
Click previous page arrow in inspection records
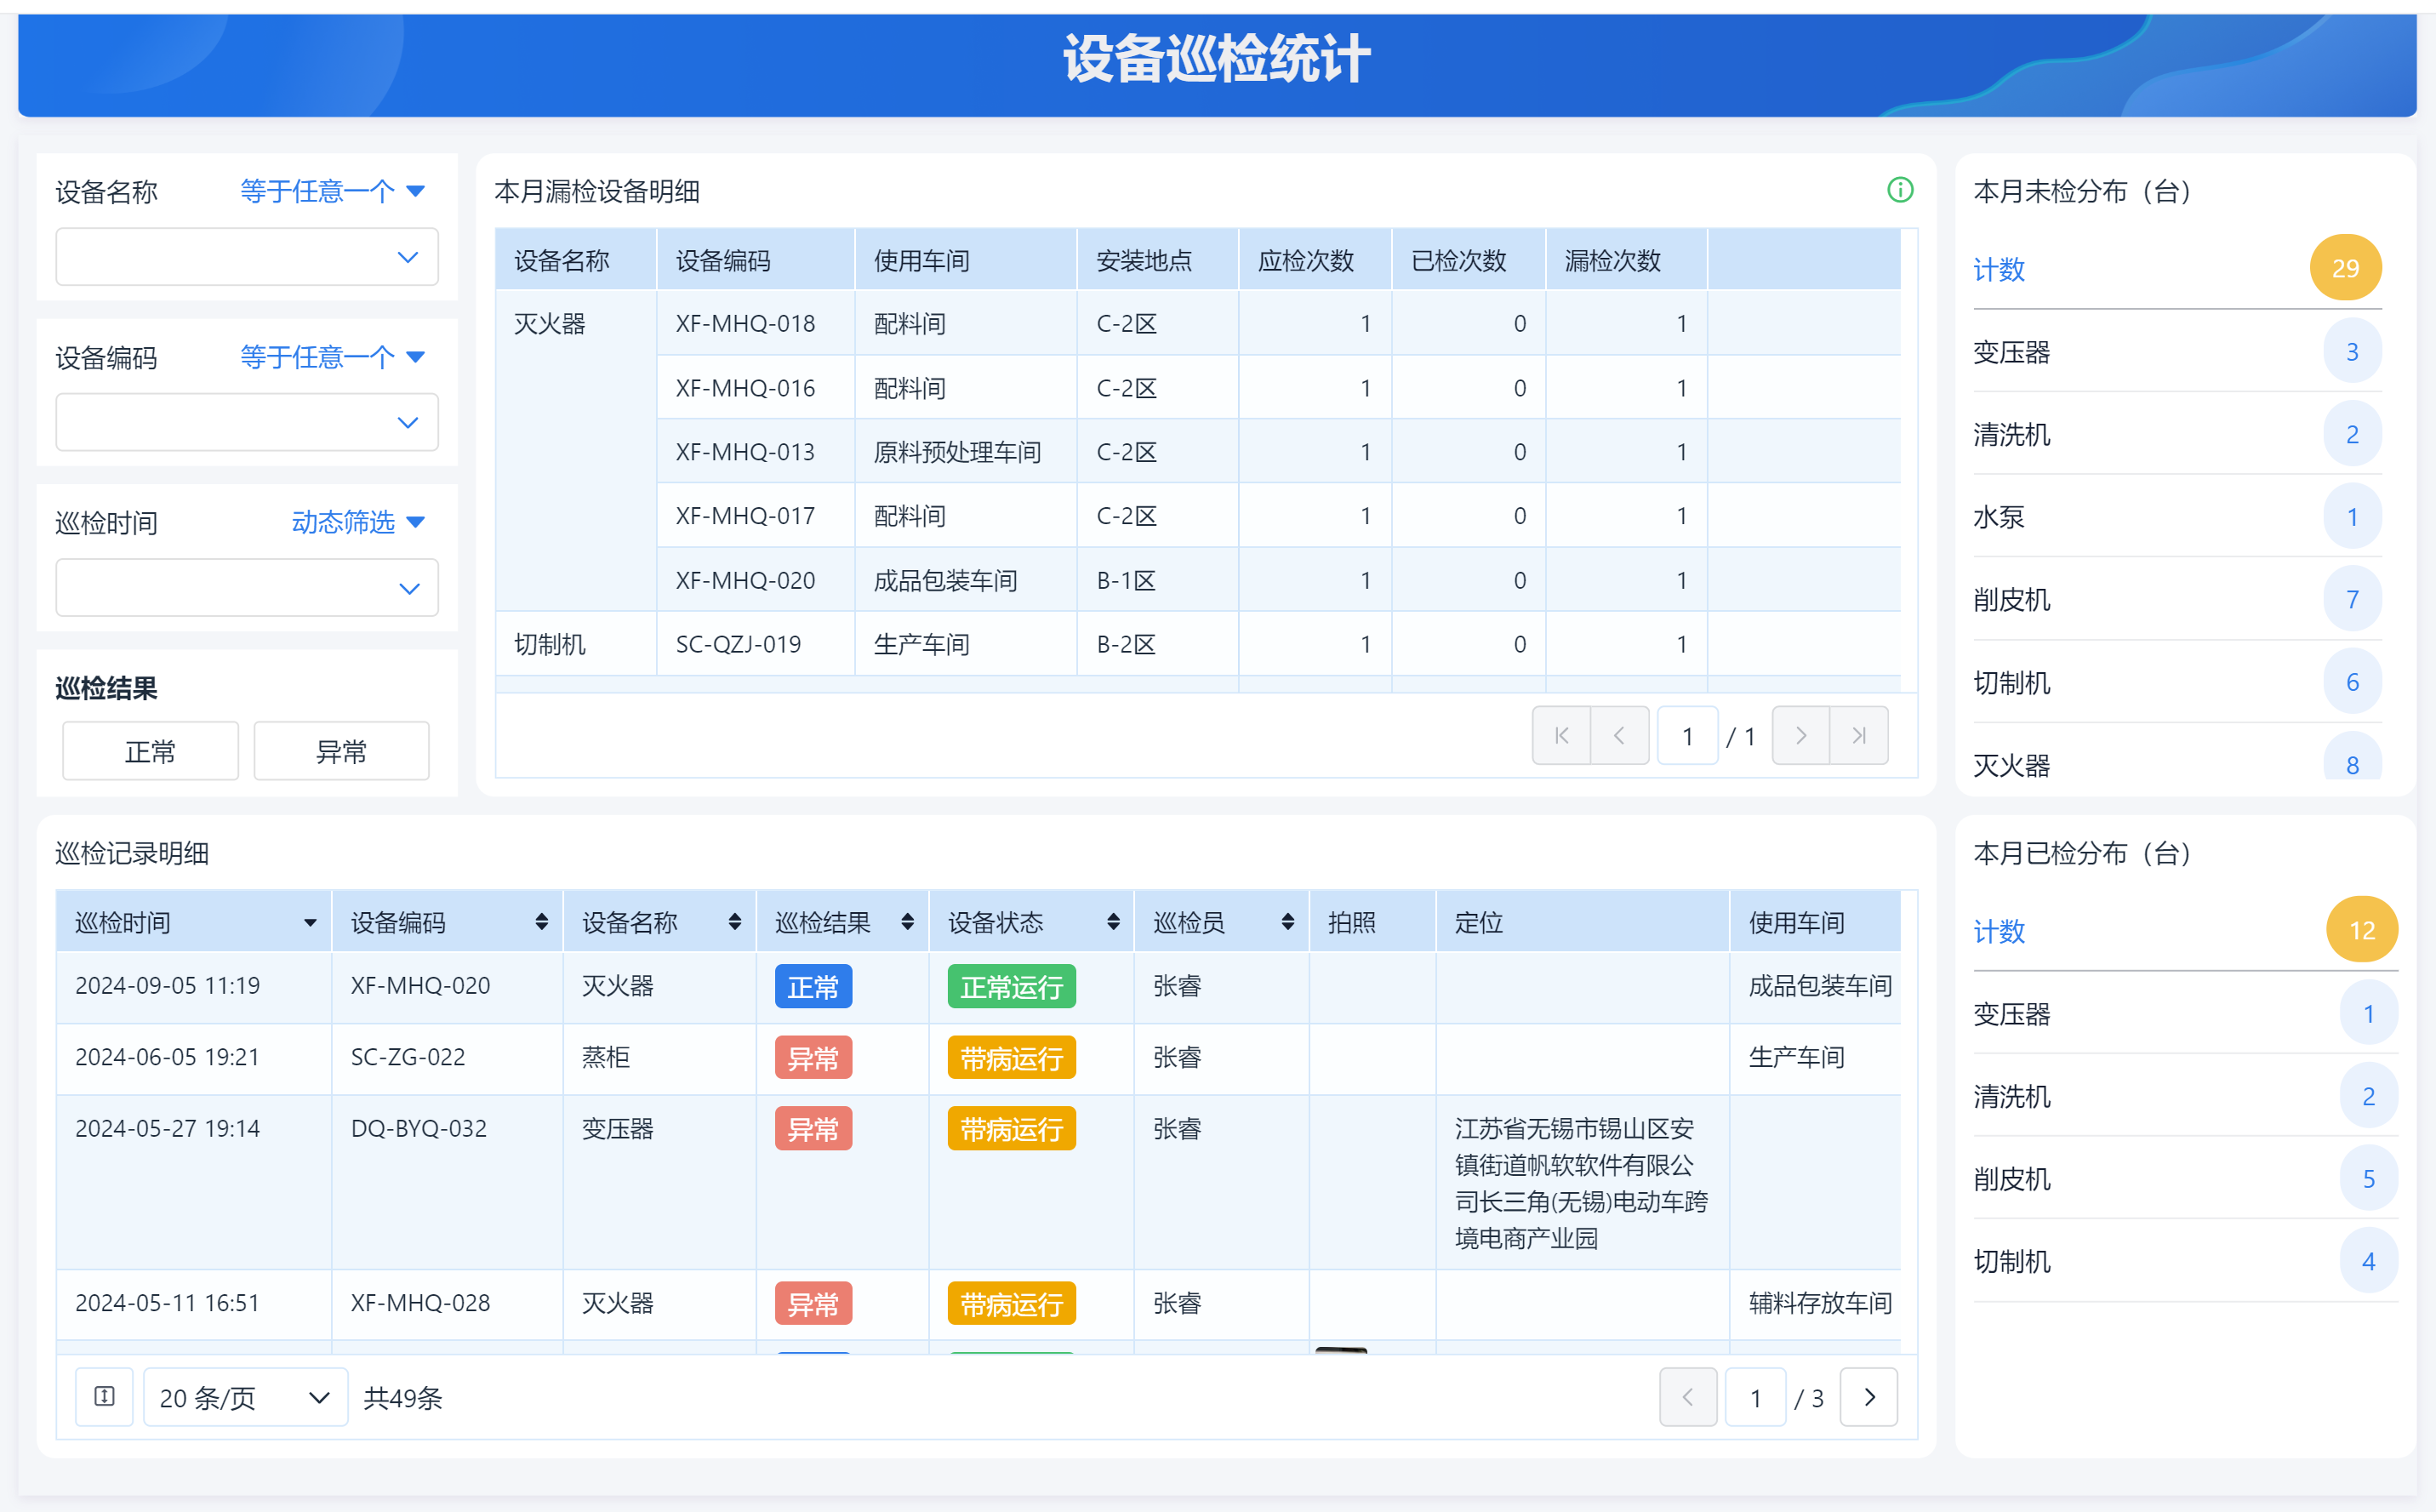coord(1688,1396)
